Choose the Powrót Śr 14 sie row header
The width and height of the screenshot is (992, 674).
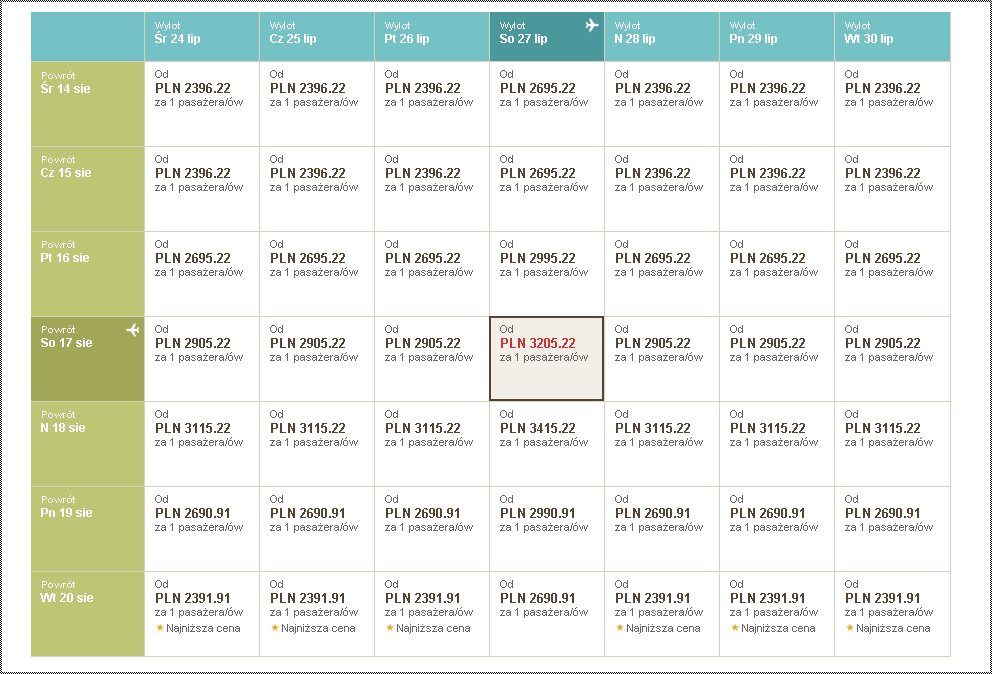[88, 104]
